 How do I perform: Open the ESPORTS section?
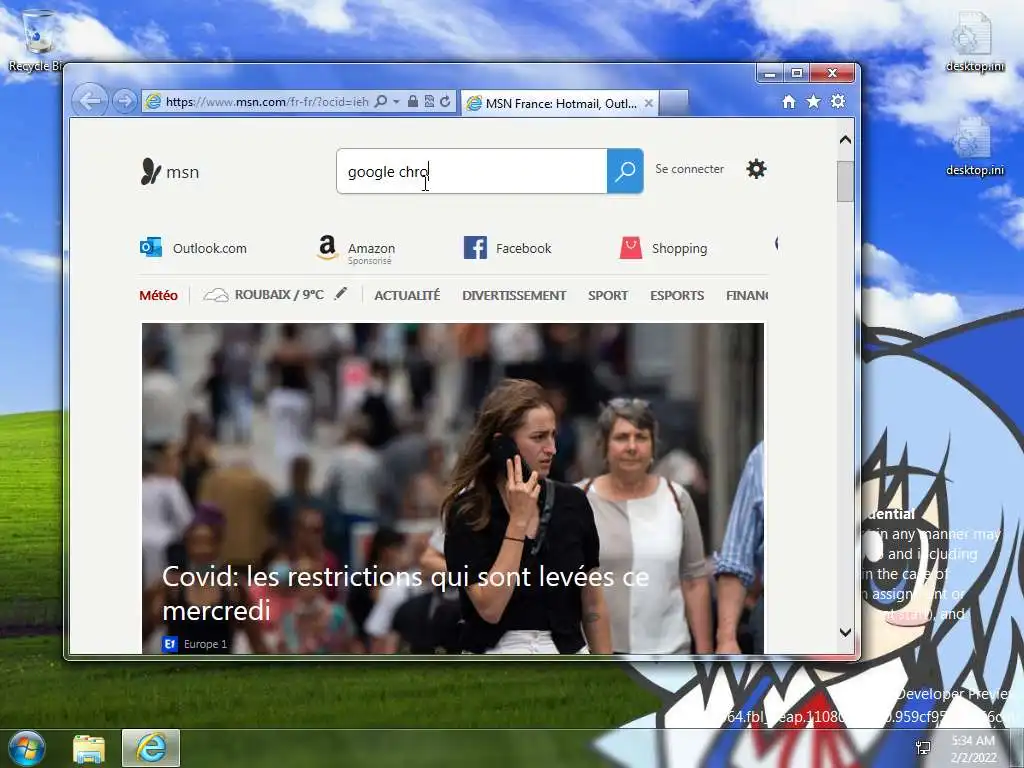click(x=677, y=295)
